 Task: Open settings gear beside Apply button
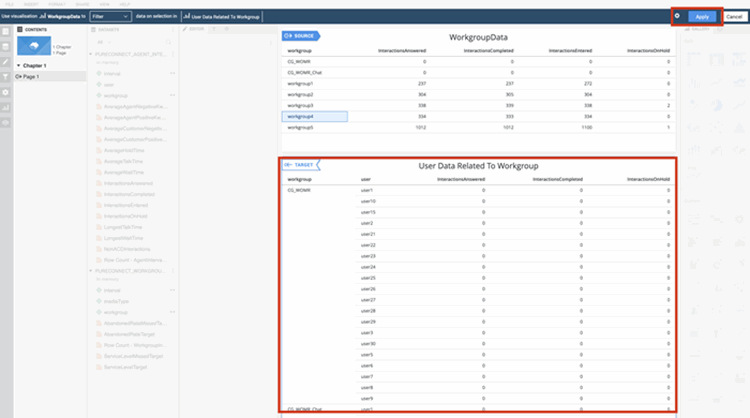point(677,16)
